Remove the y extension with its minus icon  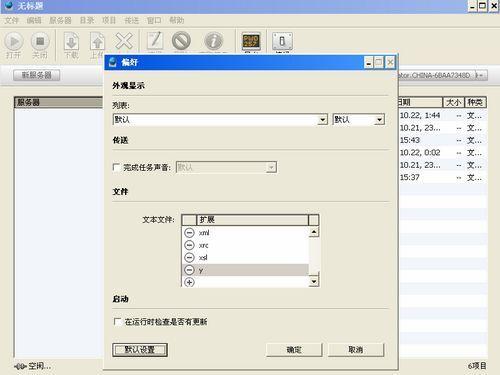[x=189, y=270]
